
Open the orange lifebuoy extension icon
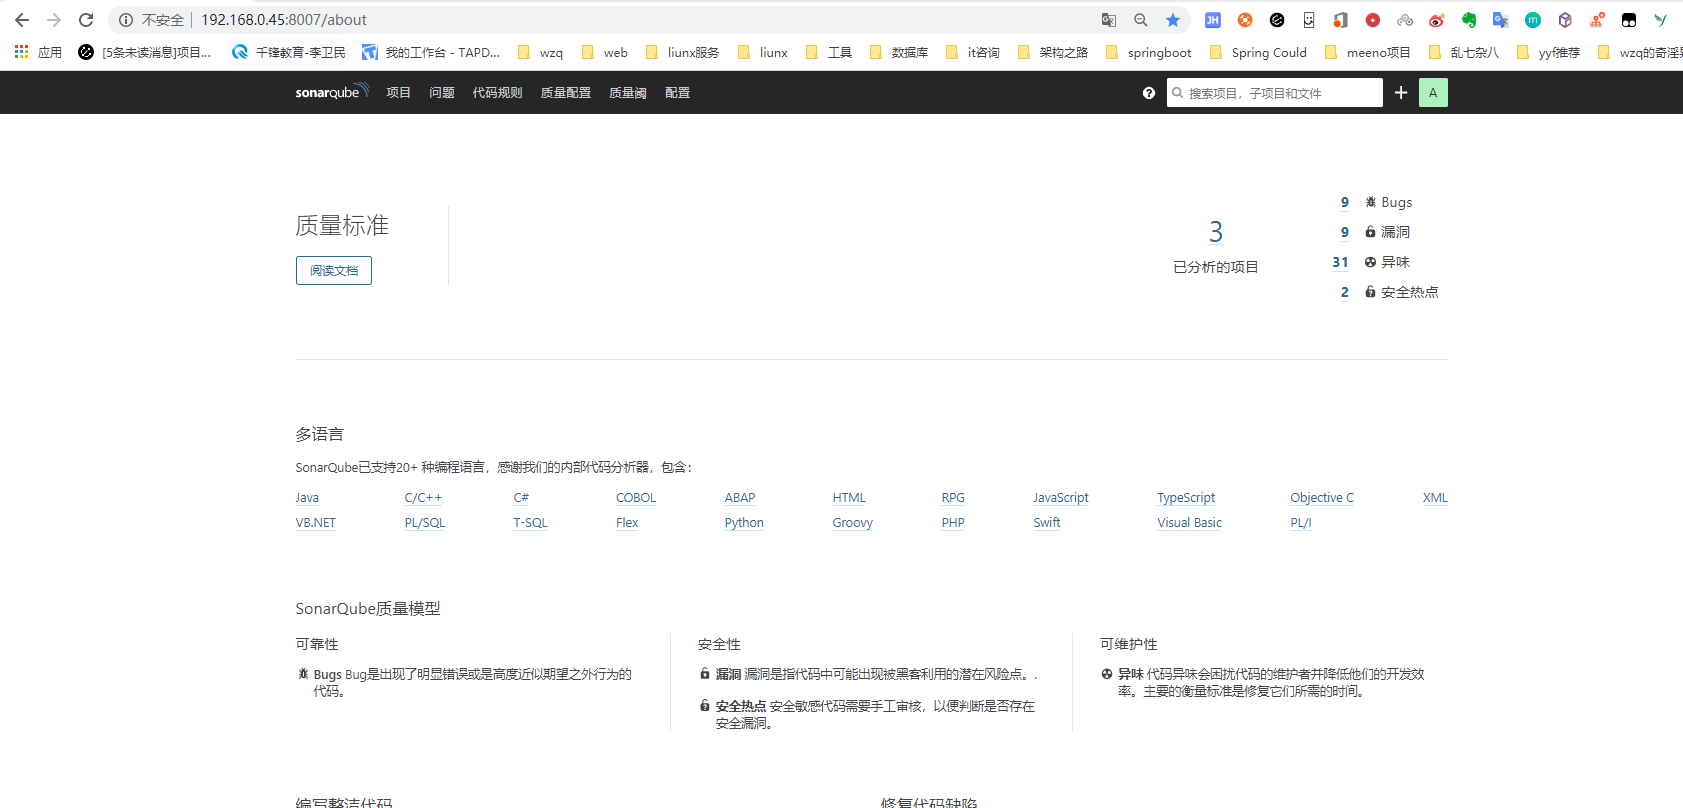pos(1245,20)
